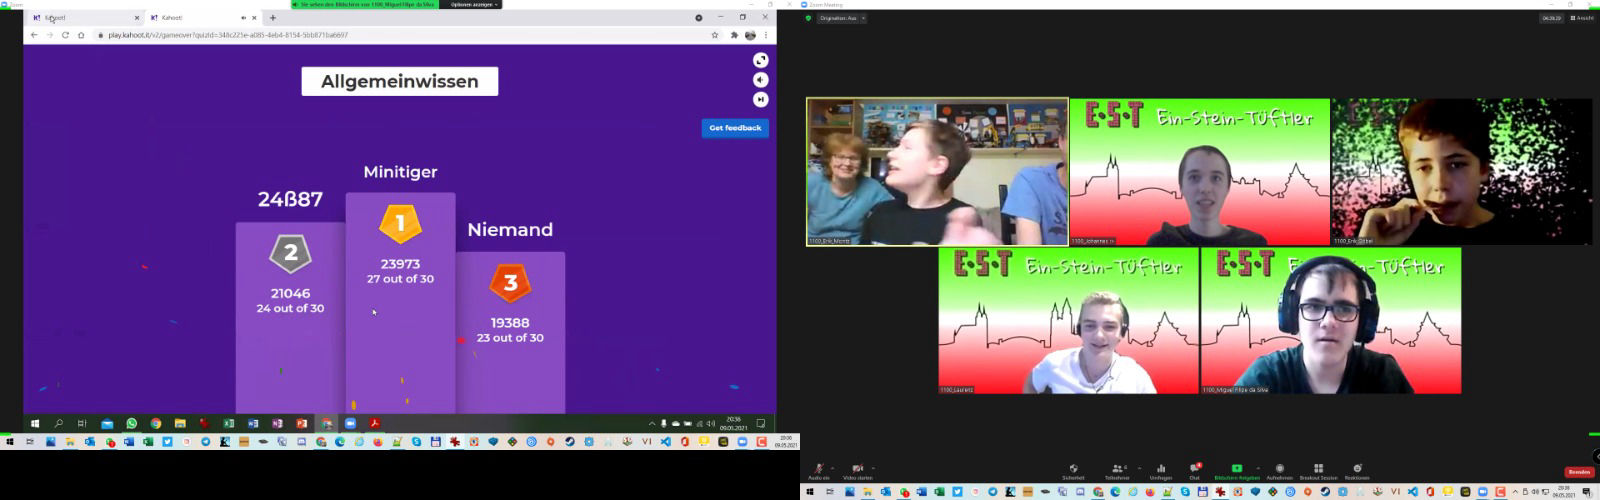Turn on camera with Video starten
This screenshot has width=1600, height=500.
click(x=856, y=469)
